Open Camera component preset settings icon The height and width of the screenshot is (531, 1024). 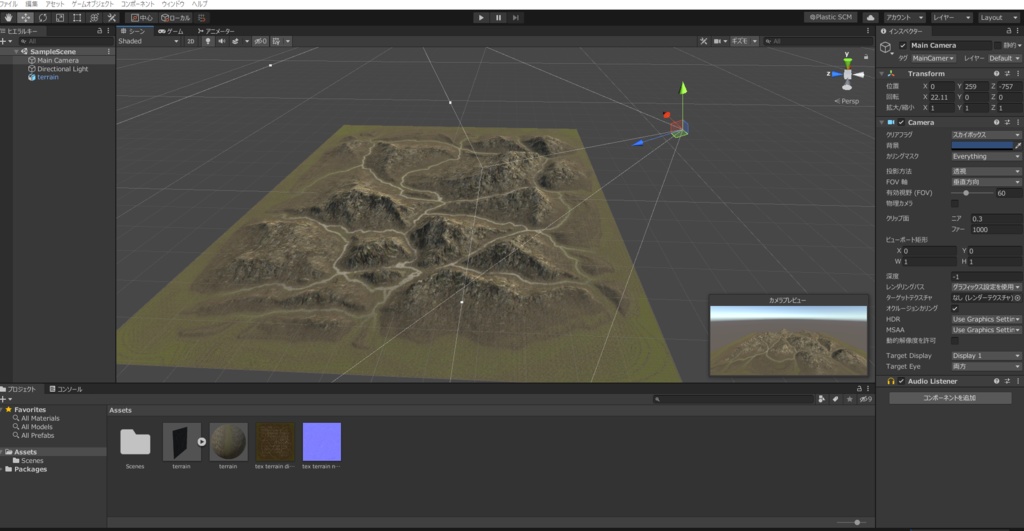[x=1007, y=122]
